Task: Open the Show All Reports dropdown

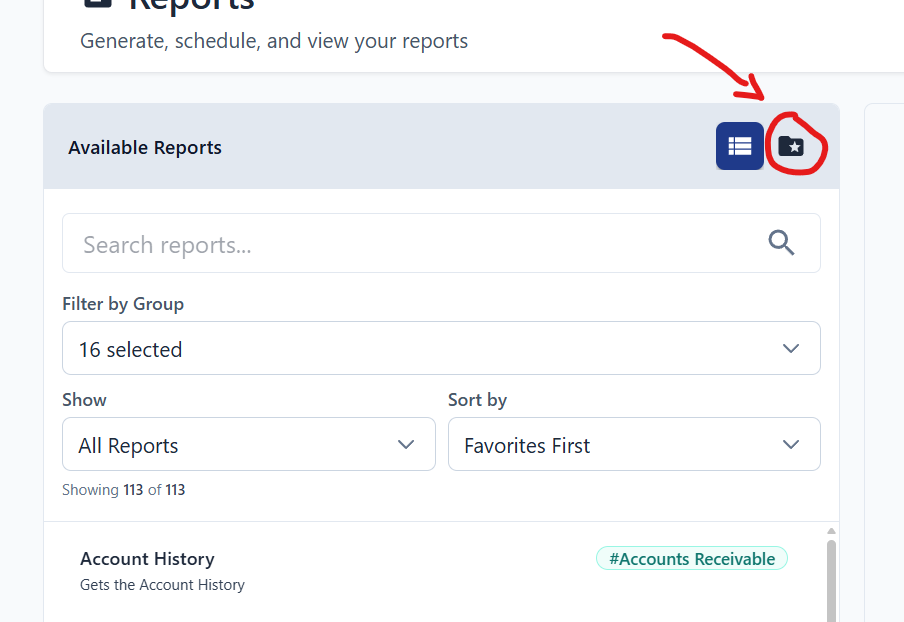Action: (248, 444)
